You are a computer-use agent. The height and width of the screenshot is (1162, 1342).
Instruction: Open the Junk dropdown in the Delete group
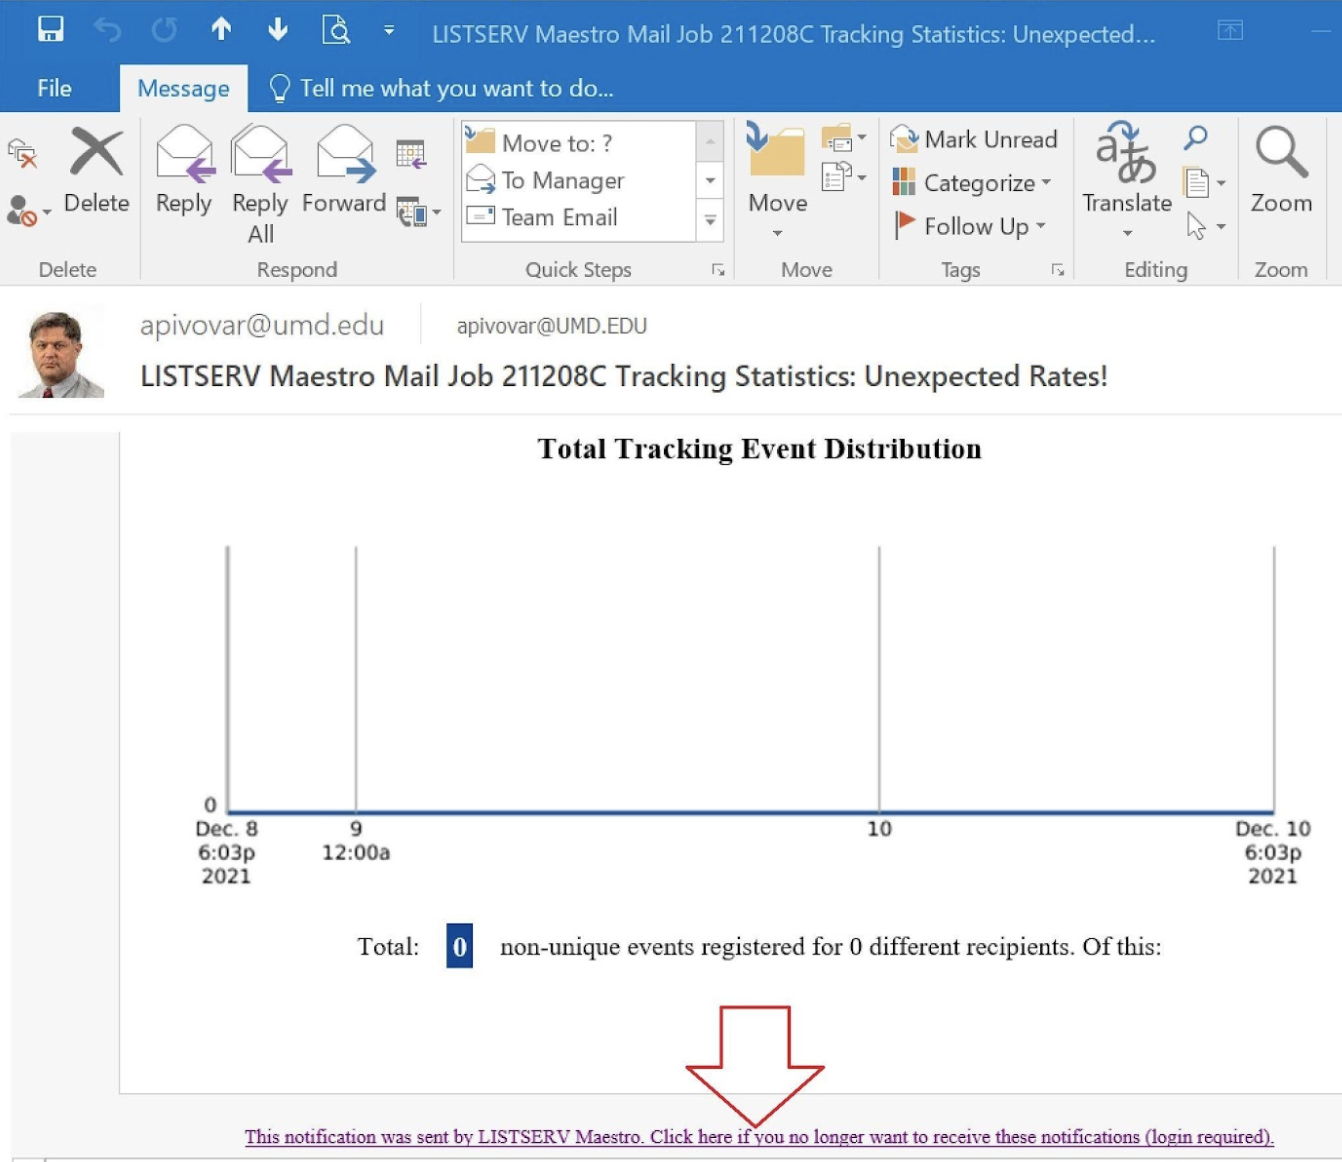pyautogui.click(x=29, y=211)
